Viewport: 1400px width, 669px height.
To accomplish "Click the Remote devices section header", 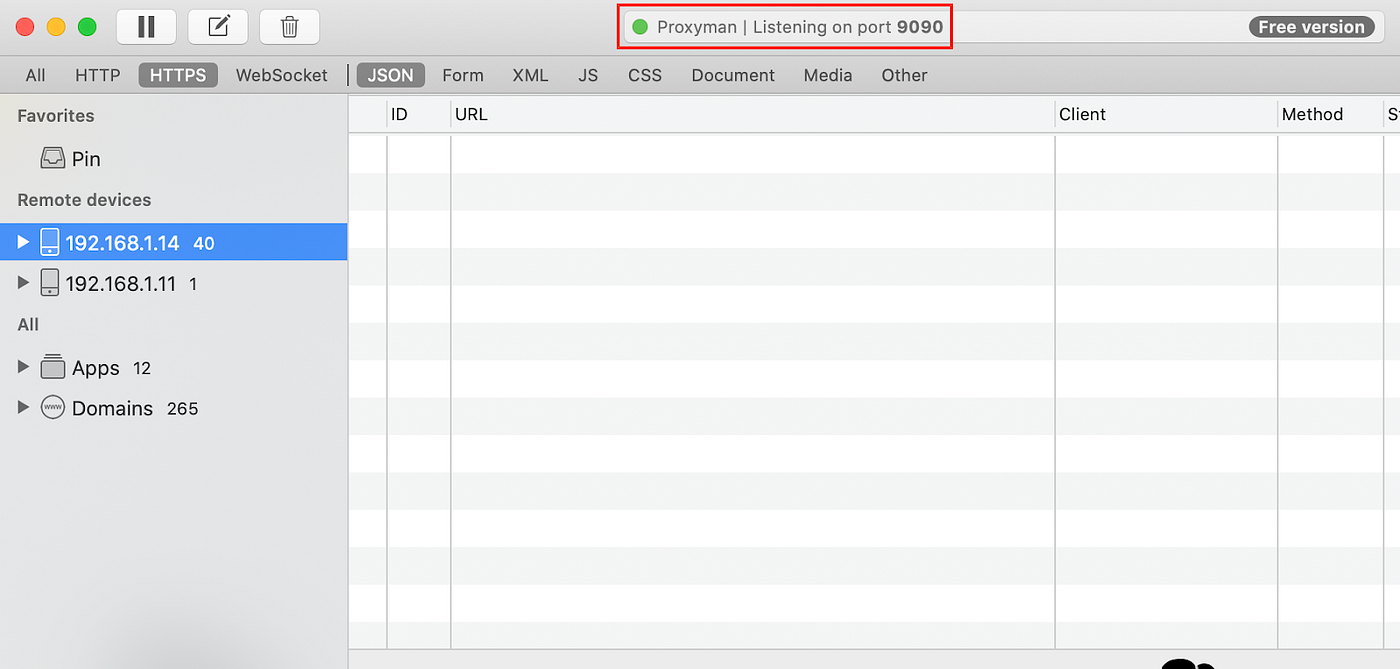I will (x=84, y=200).
